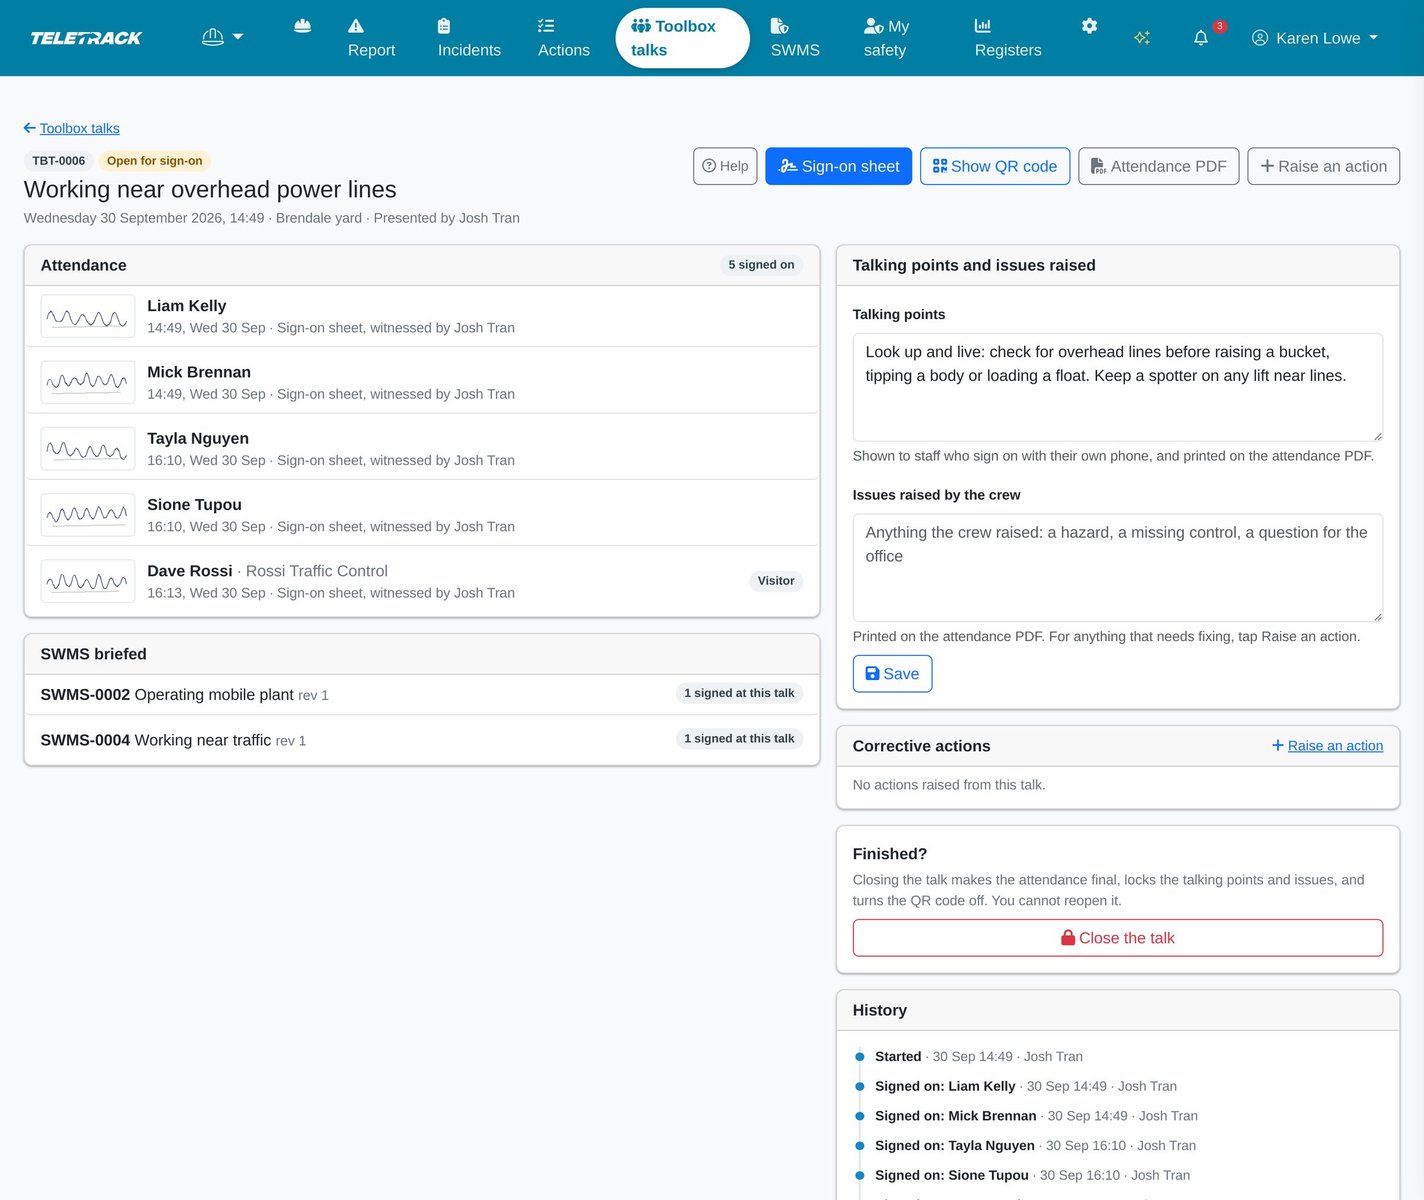Viewport: 1424px width, 1200px height.
Task: Click the sparkle AI assistant icon
Action: (x=1142, y=38)
